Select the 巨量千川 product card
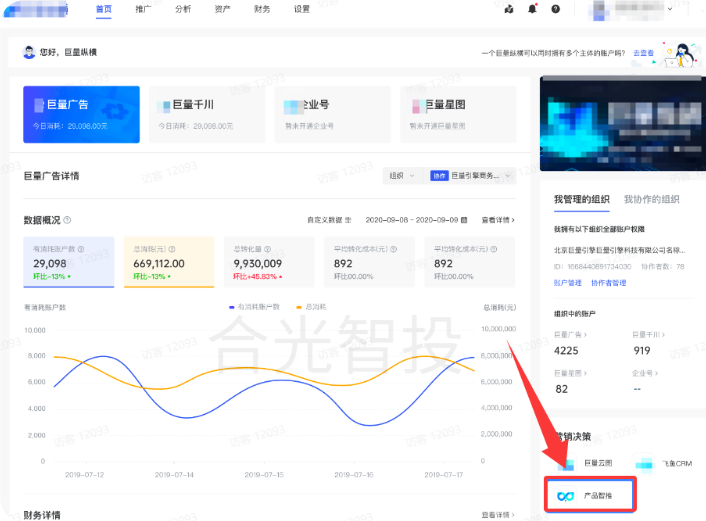 click(207, 114)
